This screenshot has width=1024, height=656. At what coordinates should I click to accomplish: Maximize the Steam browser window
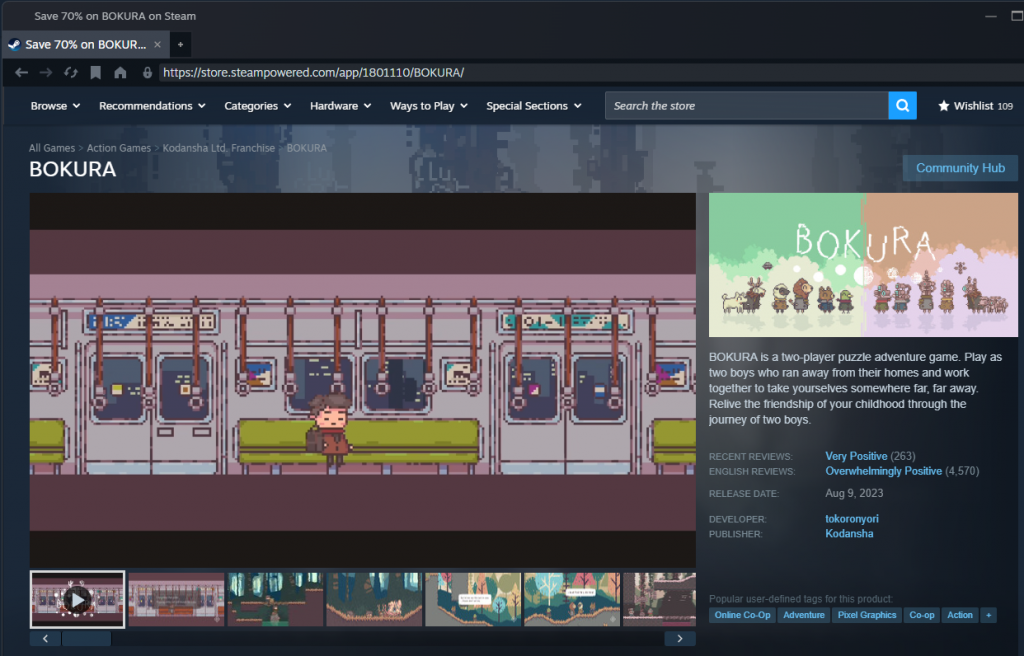(1017, 16)
